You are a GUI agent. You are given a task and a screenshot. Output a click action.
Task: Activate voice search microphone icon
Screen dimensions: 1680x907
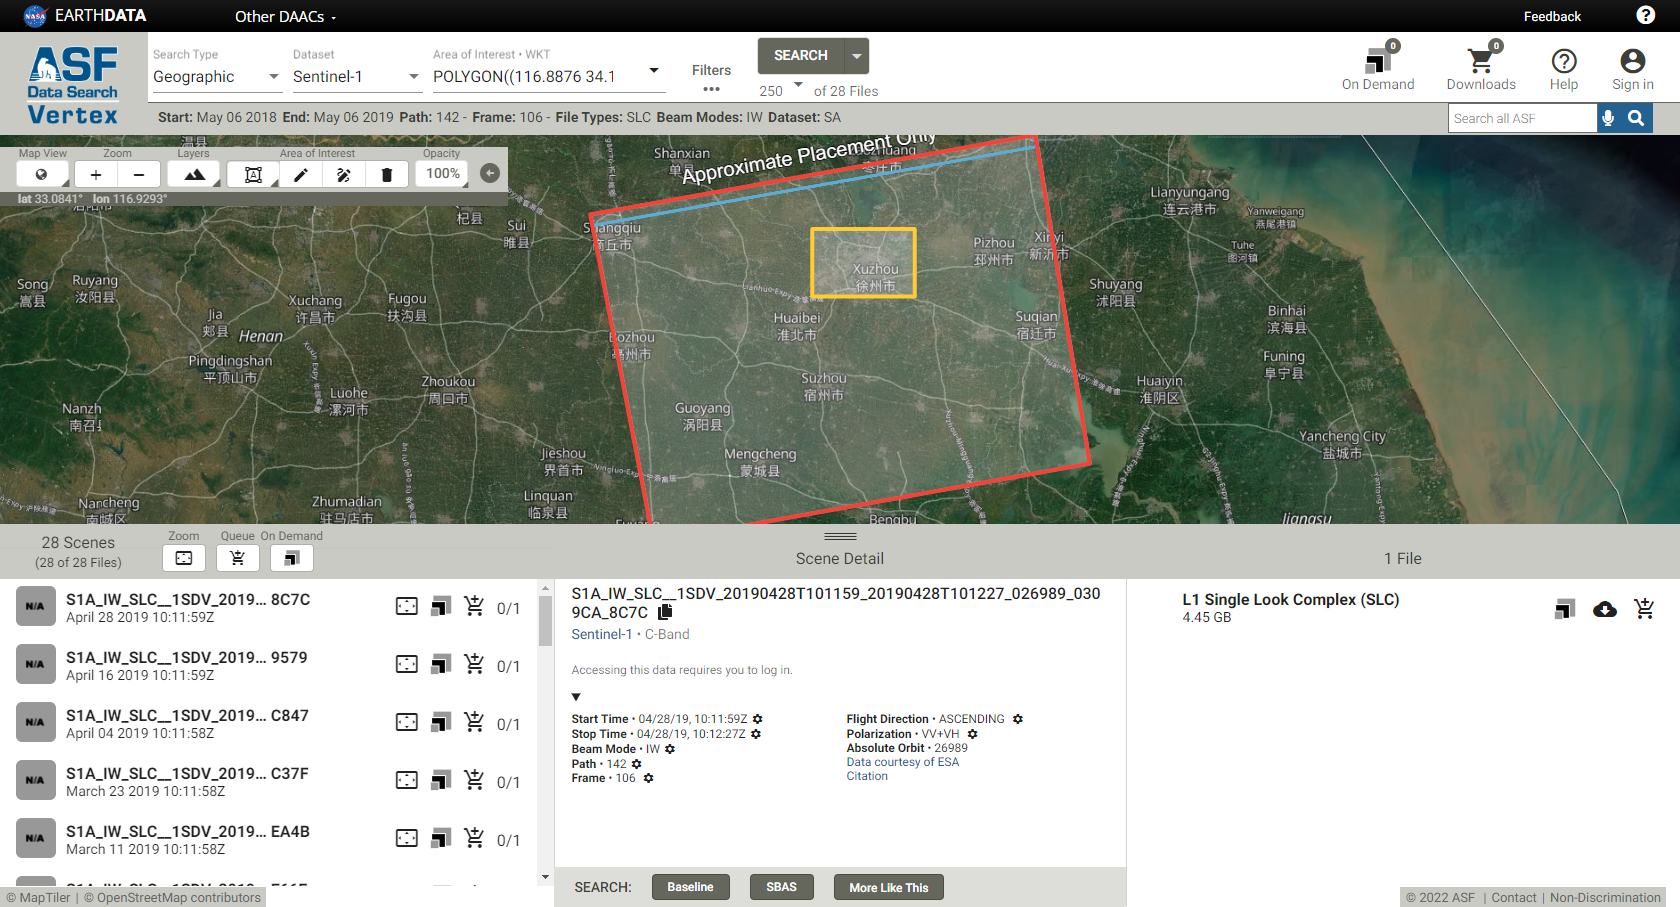[x=1608, y=118]
